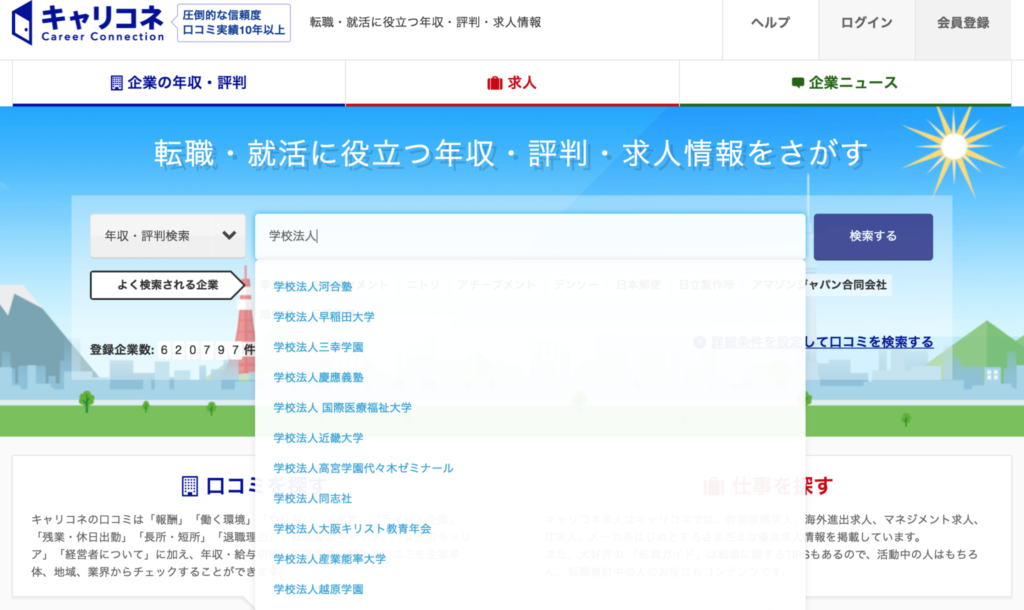1024x610 pixels.
Task: Switch to the 求人 tab
Action: tap(512, 83)
